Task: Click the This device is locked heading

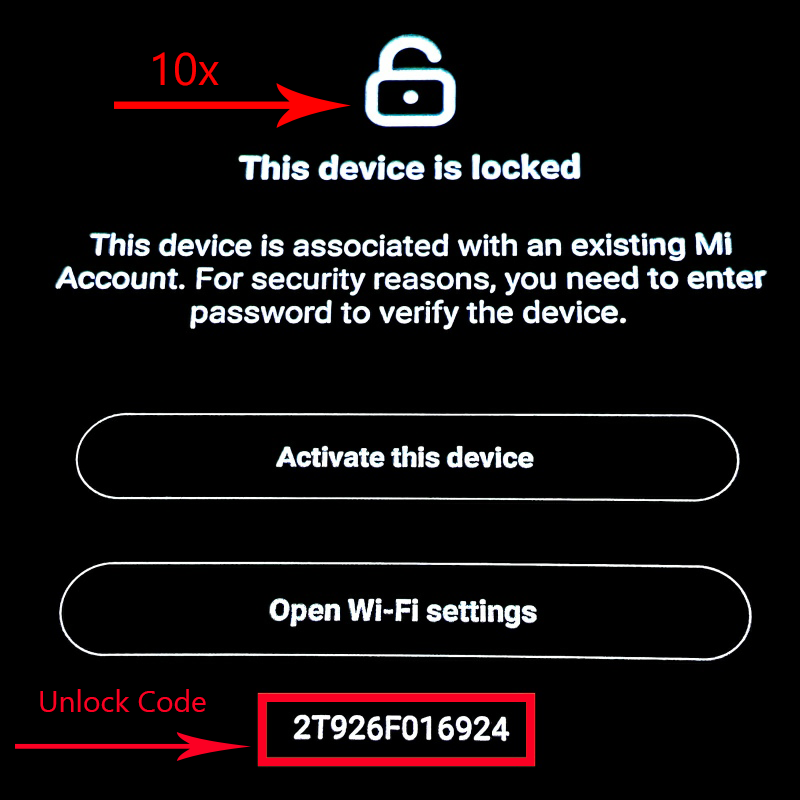Action: pos(410,167)
